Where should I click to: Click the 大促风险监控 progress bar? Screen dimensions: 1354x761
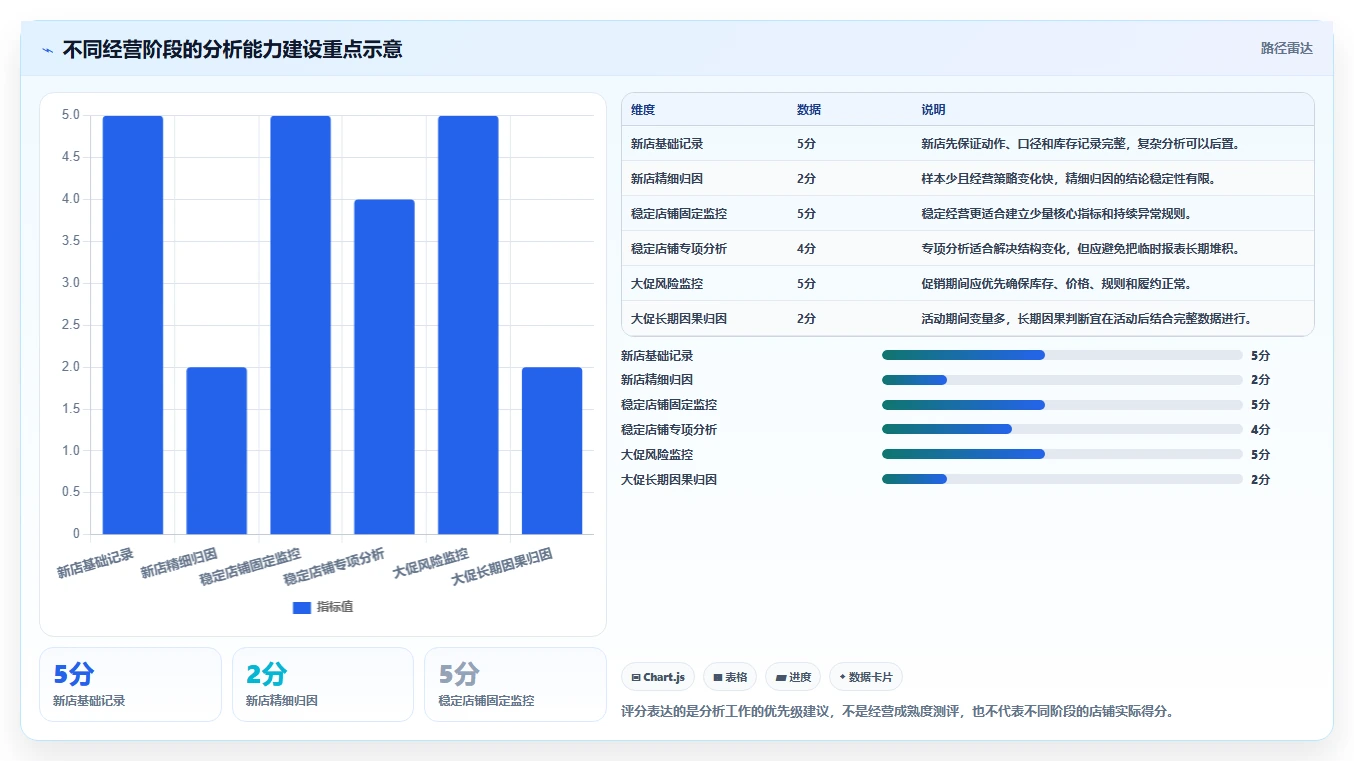click(x=1062, y=454)
